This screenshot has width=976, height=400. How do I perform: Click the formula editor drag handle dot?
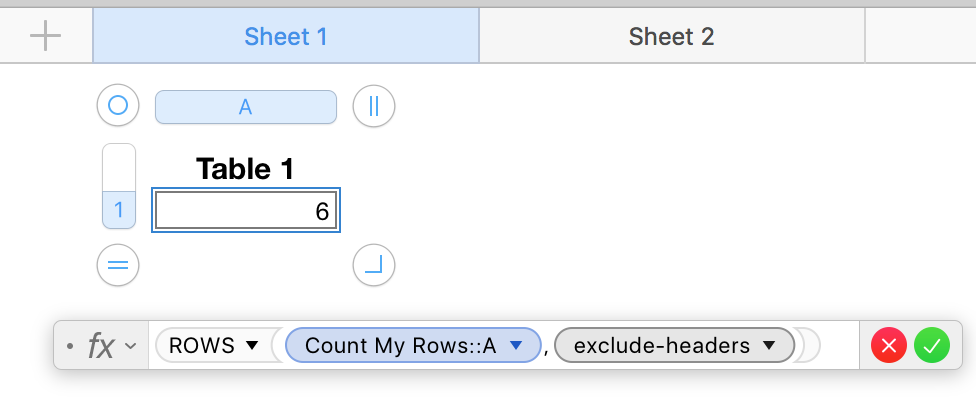coord(69,346)
